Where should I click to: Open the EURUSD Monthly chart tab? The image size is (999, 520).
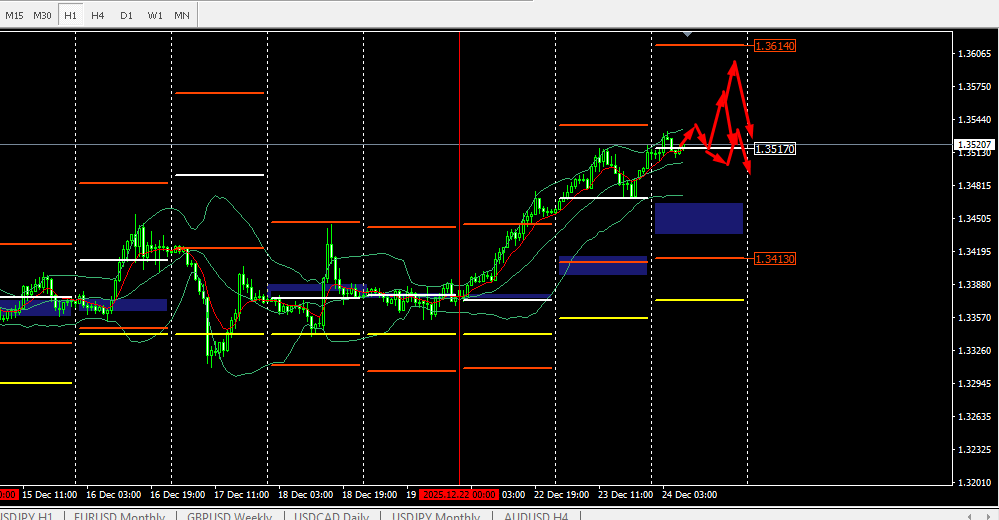point(119,516)
